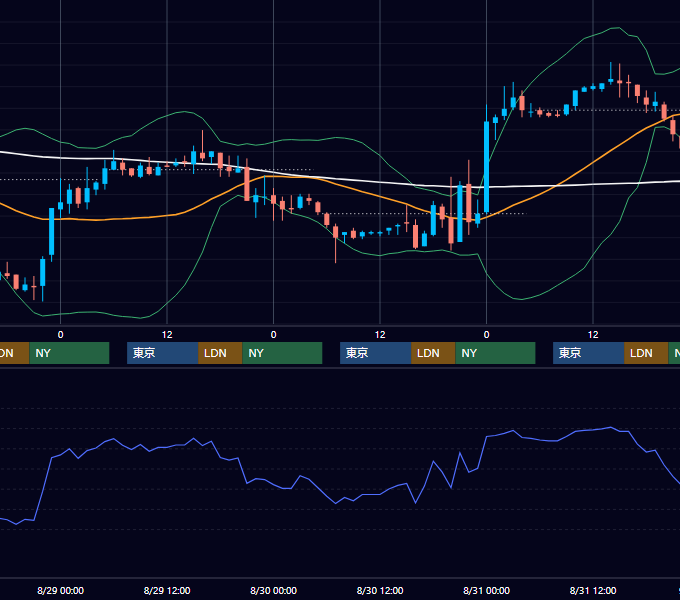Click the 8/30 00:00 date label
Viewport: 680px width, 600px height.
[x=273, y=590]
